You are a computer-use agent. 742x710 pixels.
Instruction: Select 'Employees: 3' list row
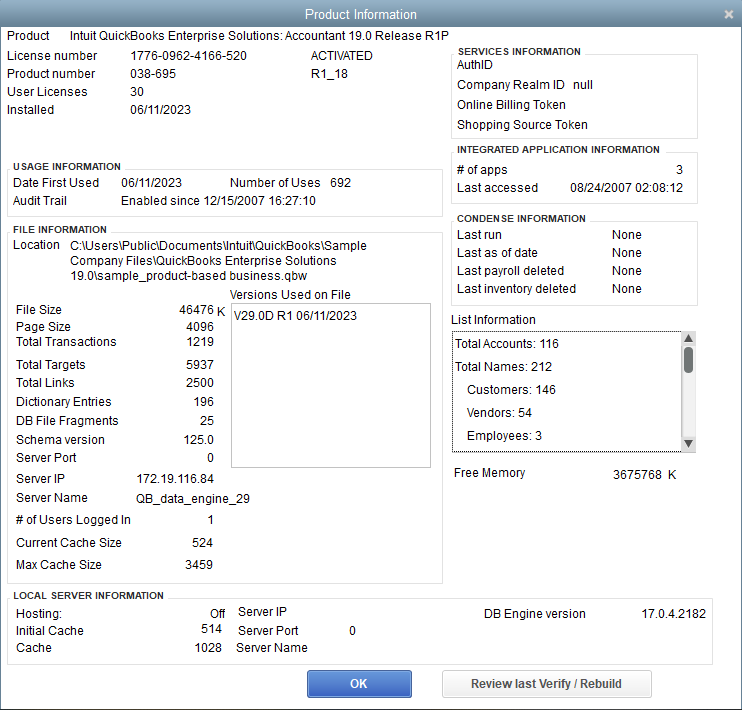coord(567,435)
